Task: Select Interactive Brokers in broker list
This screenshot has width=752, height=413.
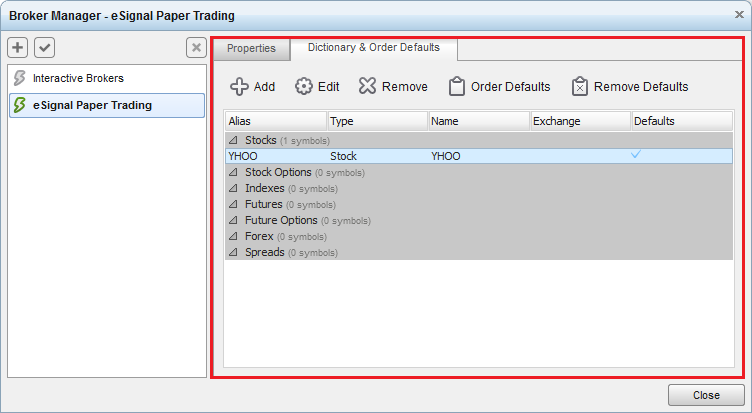Action: tap(78, 78)
